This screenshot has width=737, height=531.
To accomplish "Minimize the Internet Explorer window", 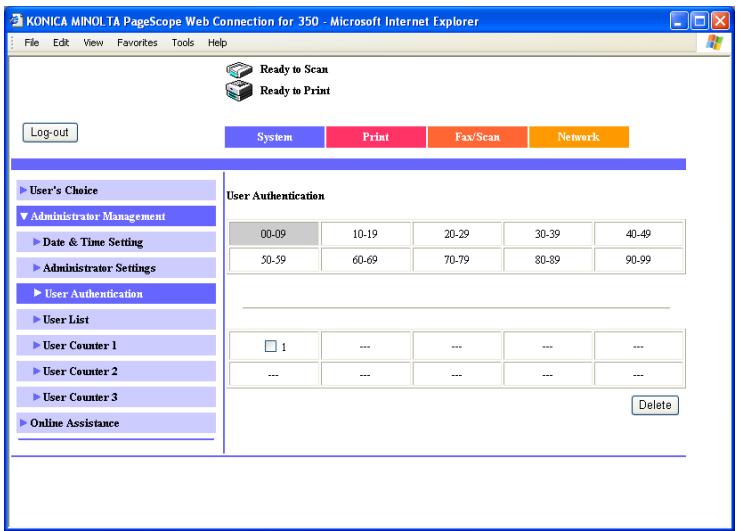I will pyautogui.click(x=678, y=21).
